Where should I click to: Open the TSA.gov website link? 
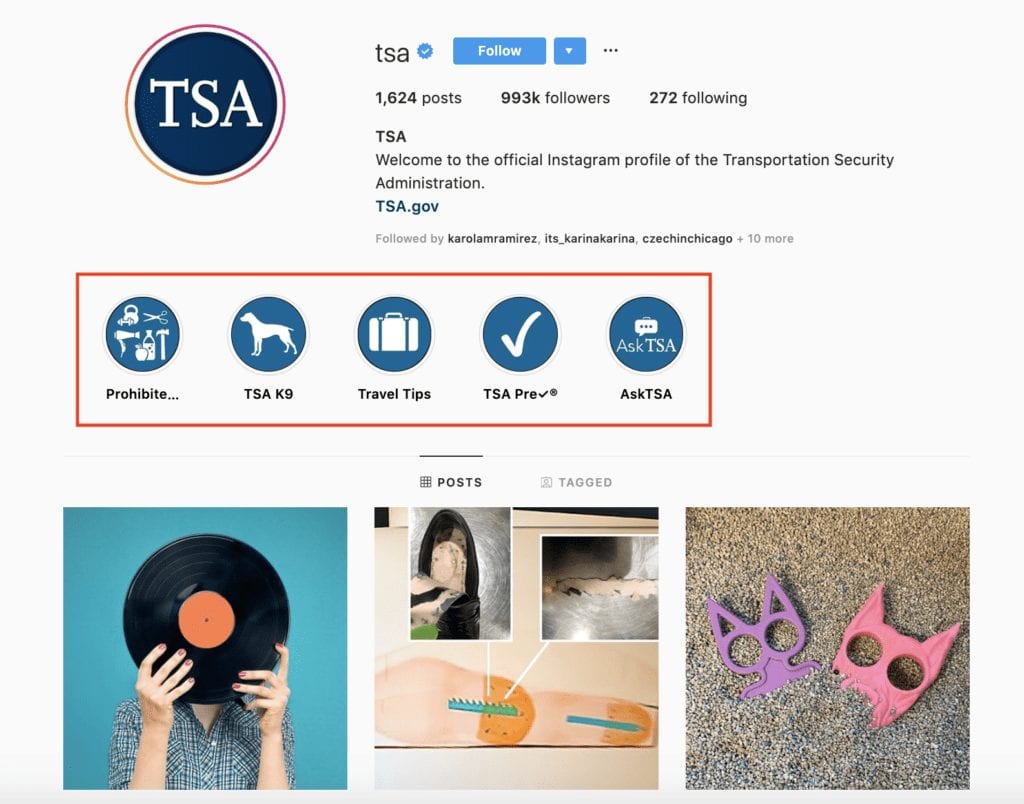407,206
